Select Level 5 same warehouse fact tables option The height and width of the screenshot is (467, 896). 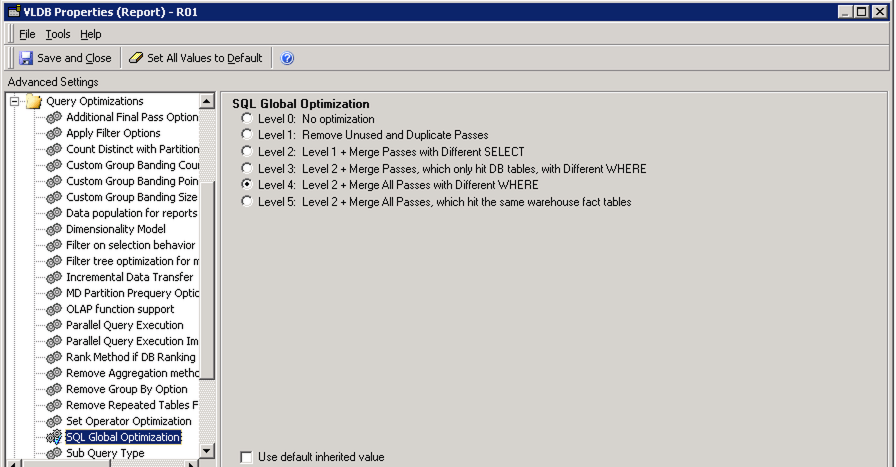pyautogui.click(x=246, y=201)
